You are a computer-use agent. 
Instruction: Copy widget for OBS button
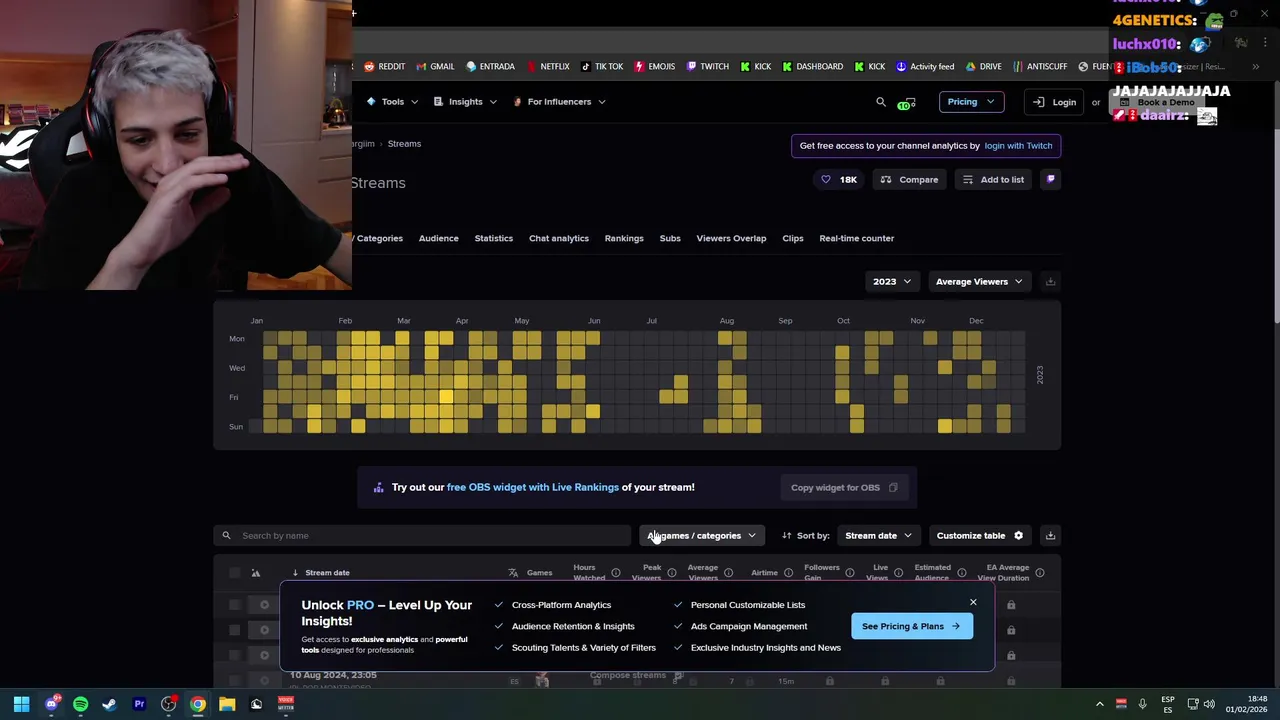point(843,488)
